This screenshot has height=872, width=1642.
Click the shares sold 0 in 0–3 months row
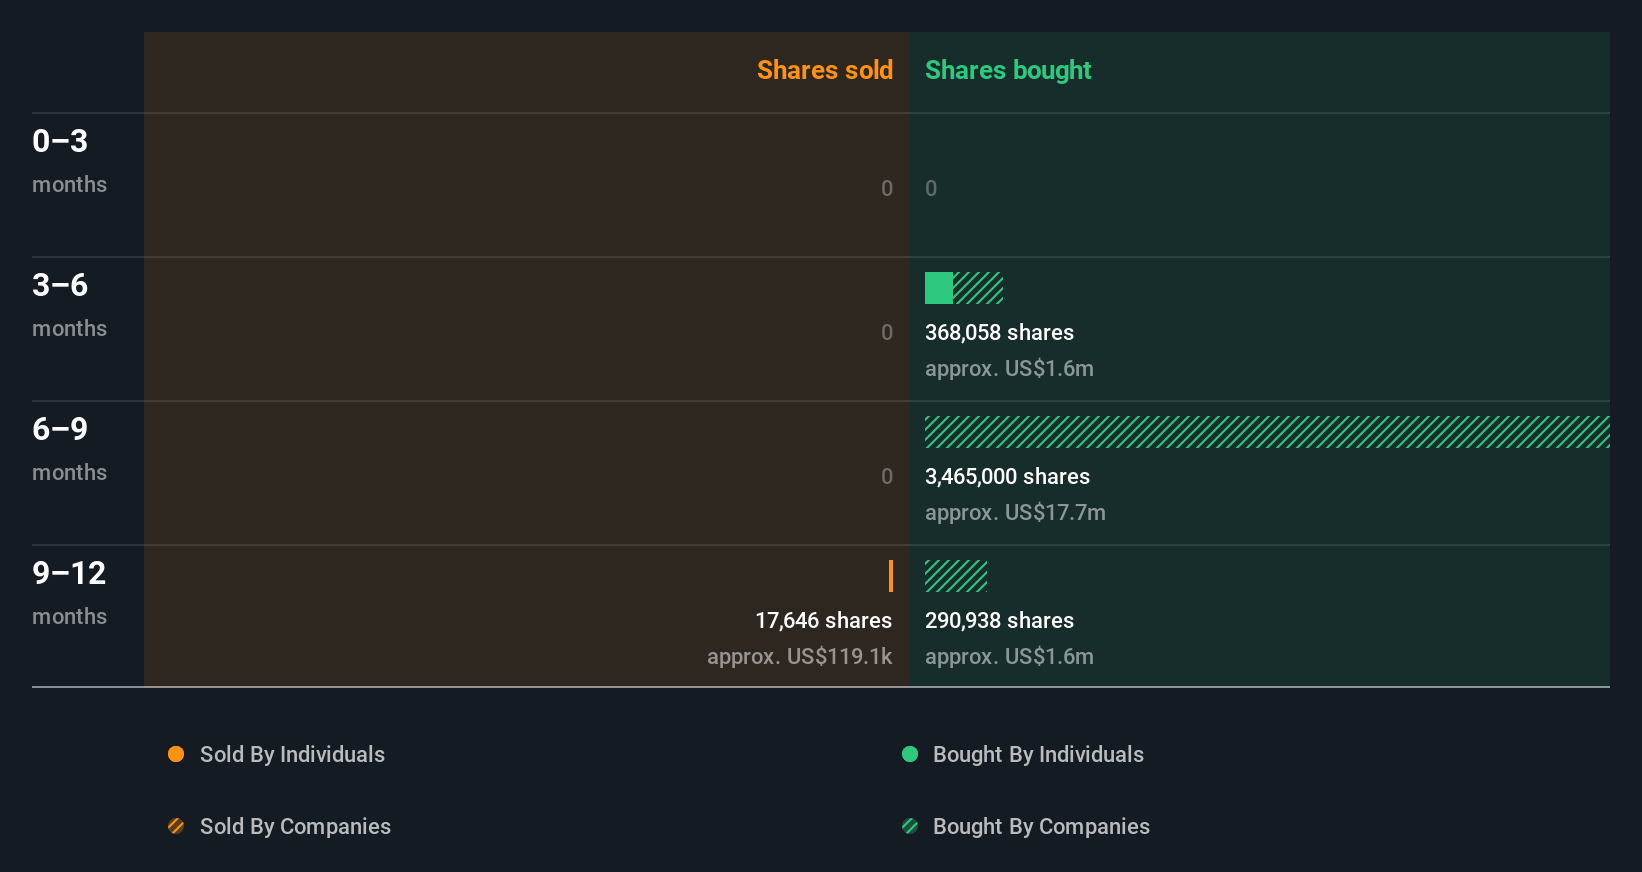(887, 188)
